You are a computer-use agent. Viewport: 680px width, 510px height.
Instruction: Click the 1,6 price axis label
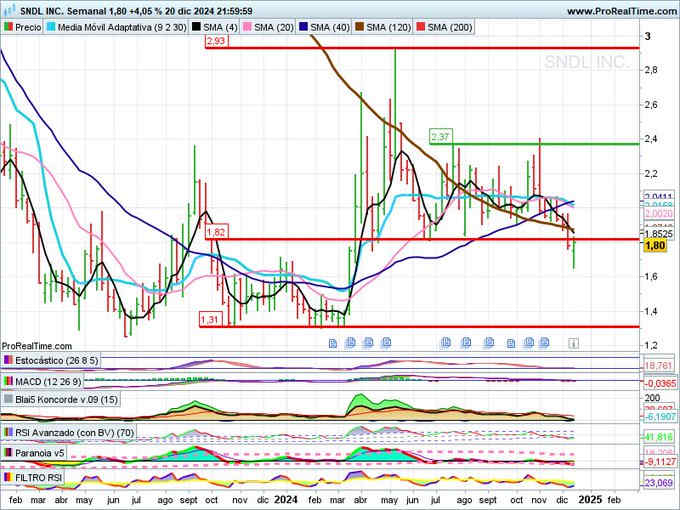(651, 276)
